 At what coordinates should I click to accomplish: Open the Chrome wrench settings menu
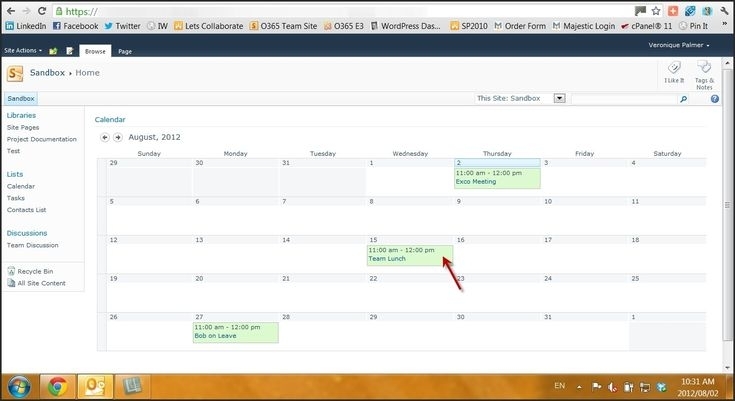pyautogui.click(x=724, y=11)
